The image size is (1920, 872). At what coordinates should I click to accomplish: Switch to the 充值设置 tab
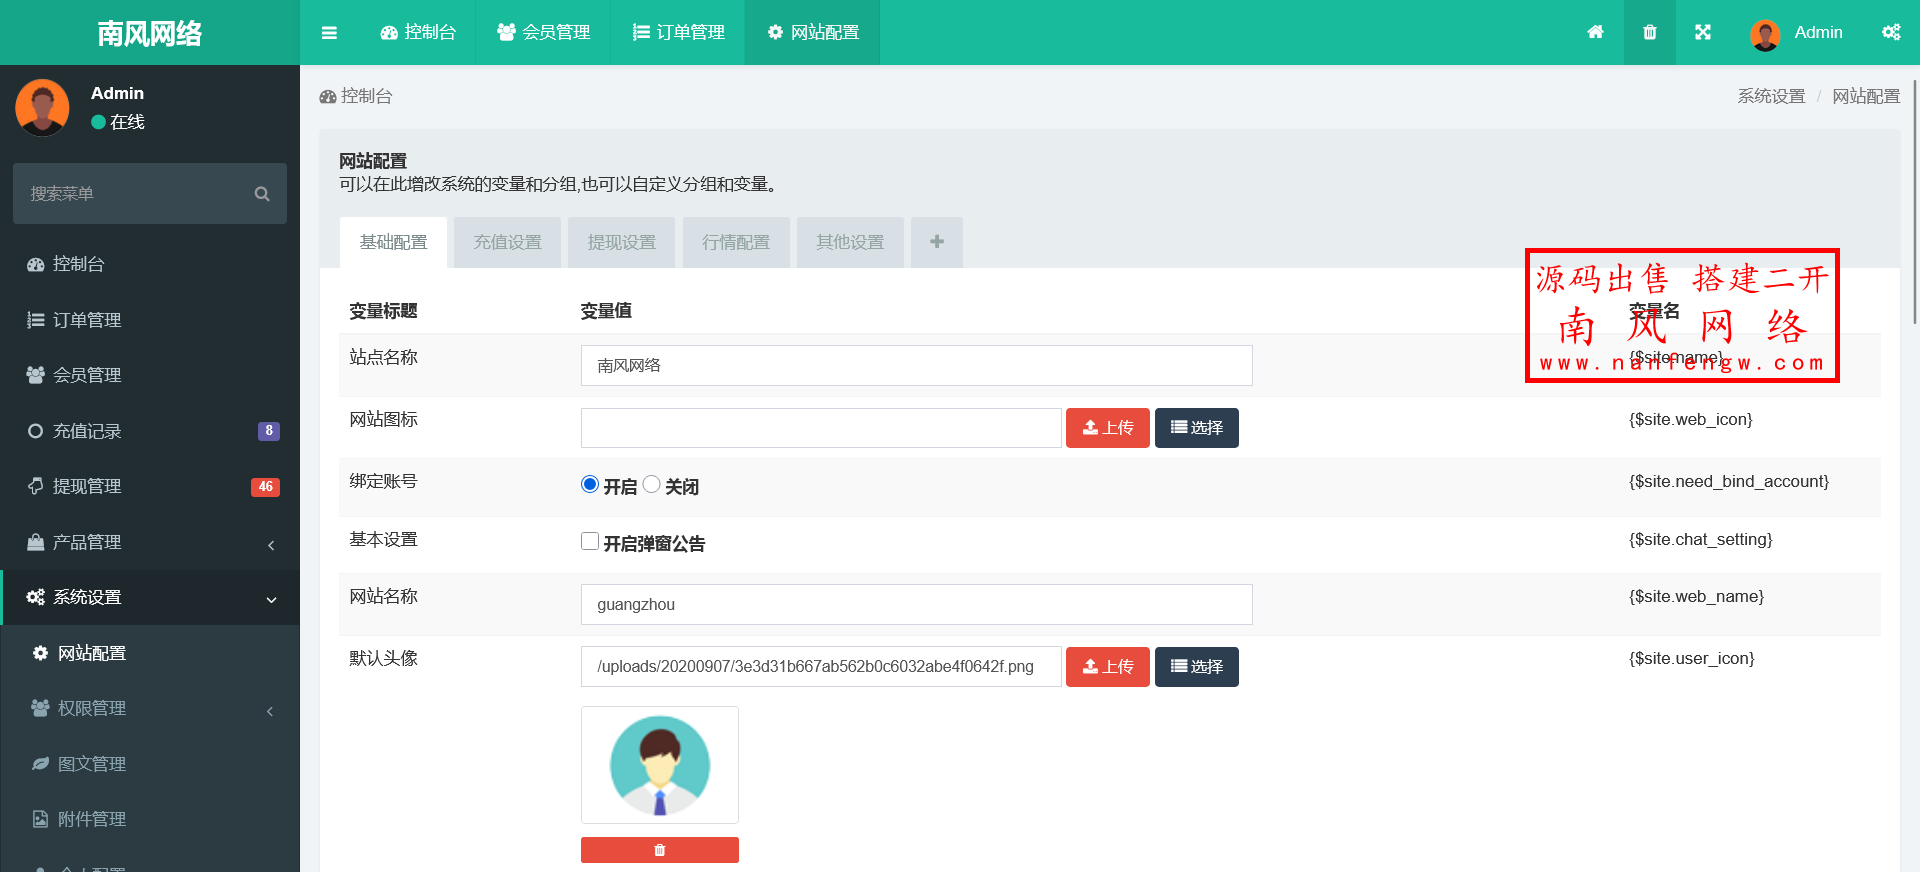pos(508,242)
